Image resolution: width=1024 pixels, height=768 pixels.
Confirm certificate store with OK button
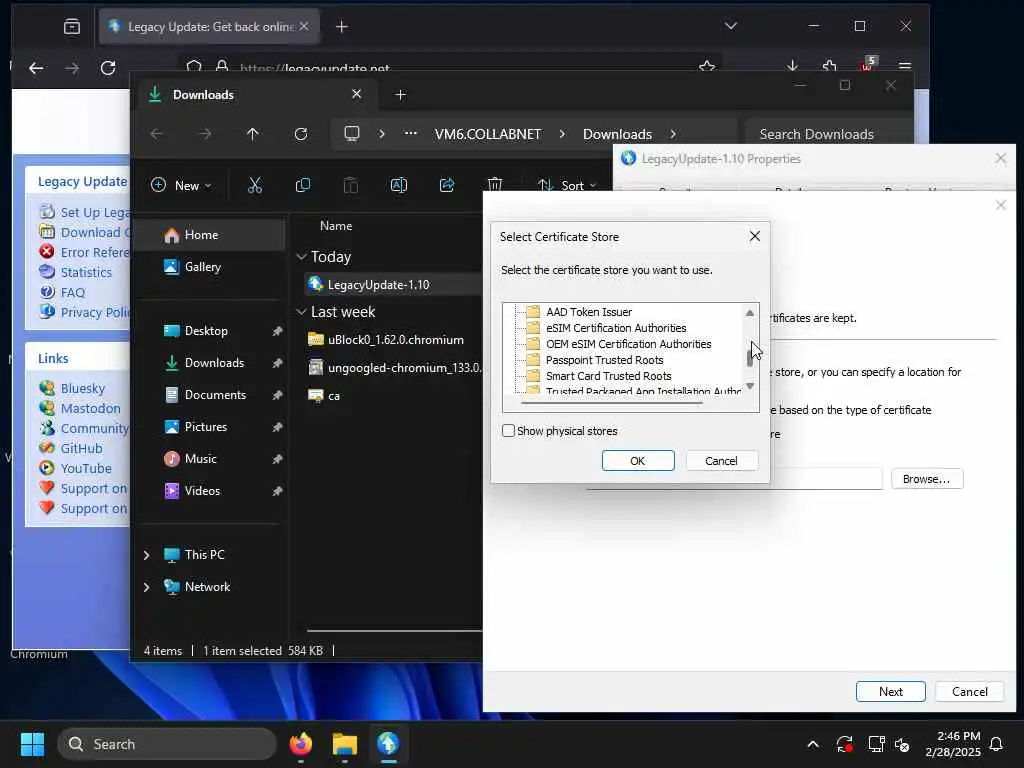pyautogui.click(x=637, y=460)
